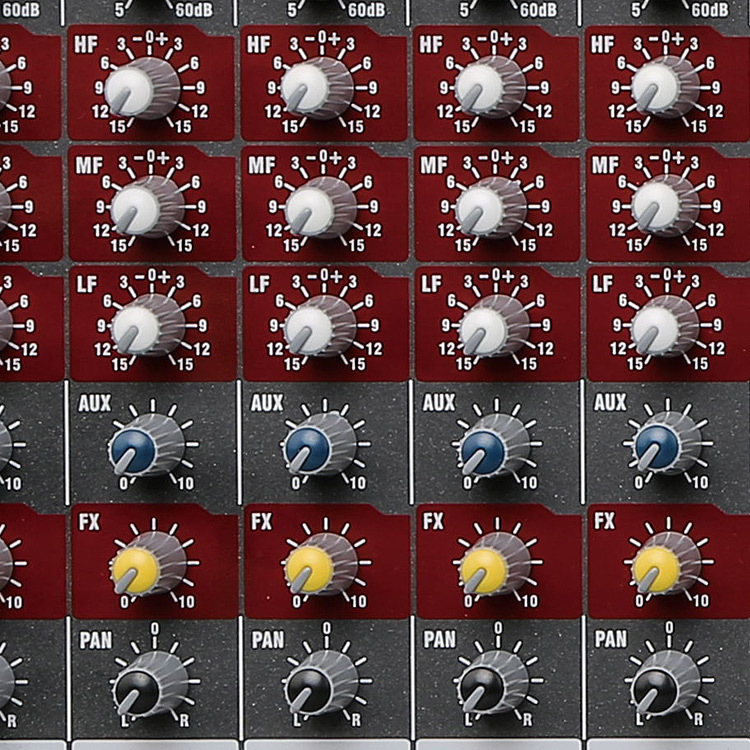Screen dimensions: 750x750
Task: Adjust the MF knob on the second full channel strip
Action: pyautogui.click(x=320, y=207)
